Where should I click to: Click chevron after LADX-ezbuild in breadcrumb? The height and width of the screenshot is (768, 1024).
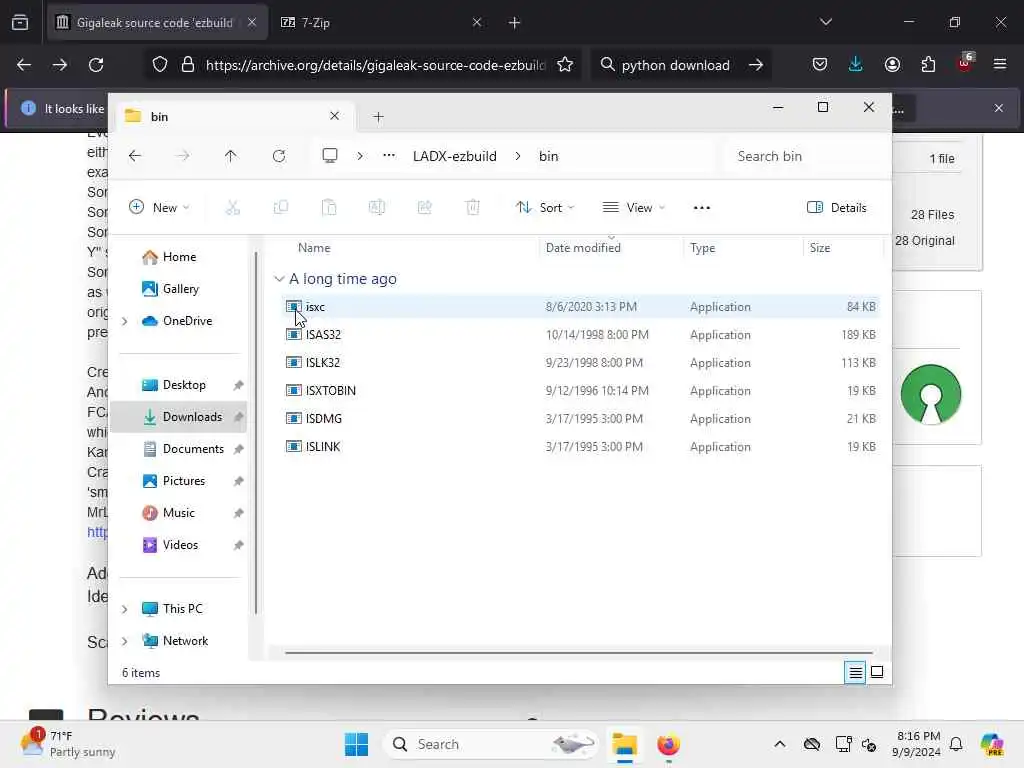[517, 156]
